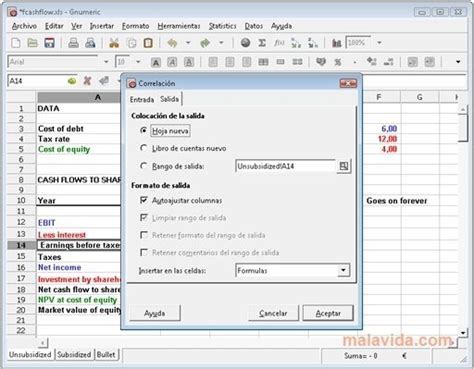Click the Cancelar button

point(273,313)
